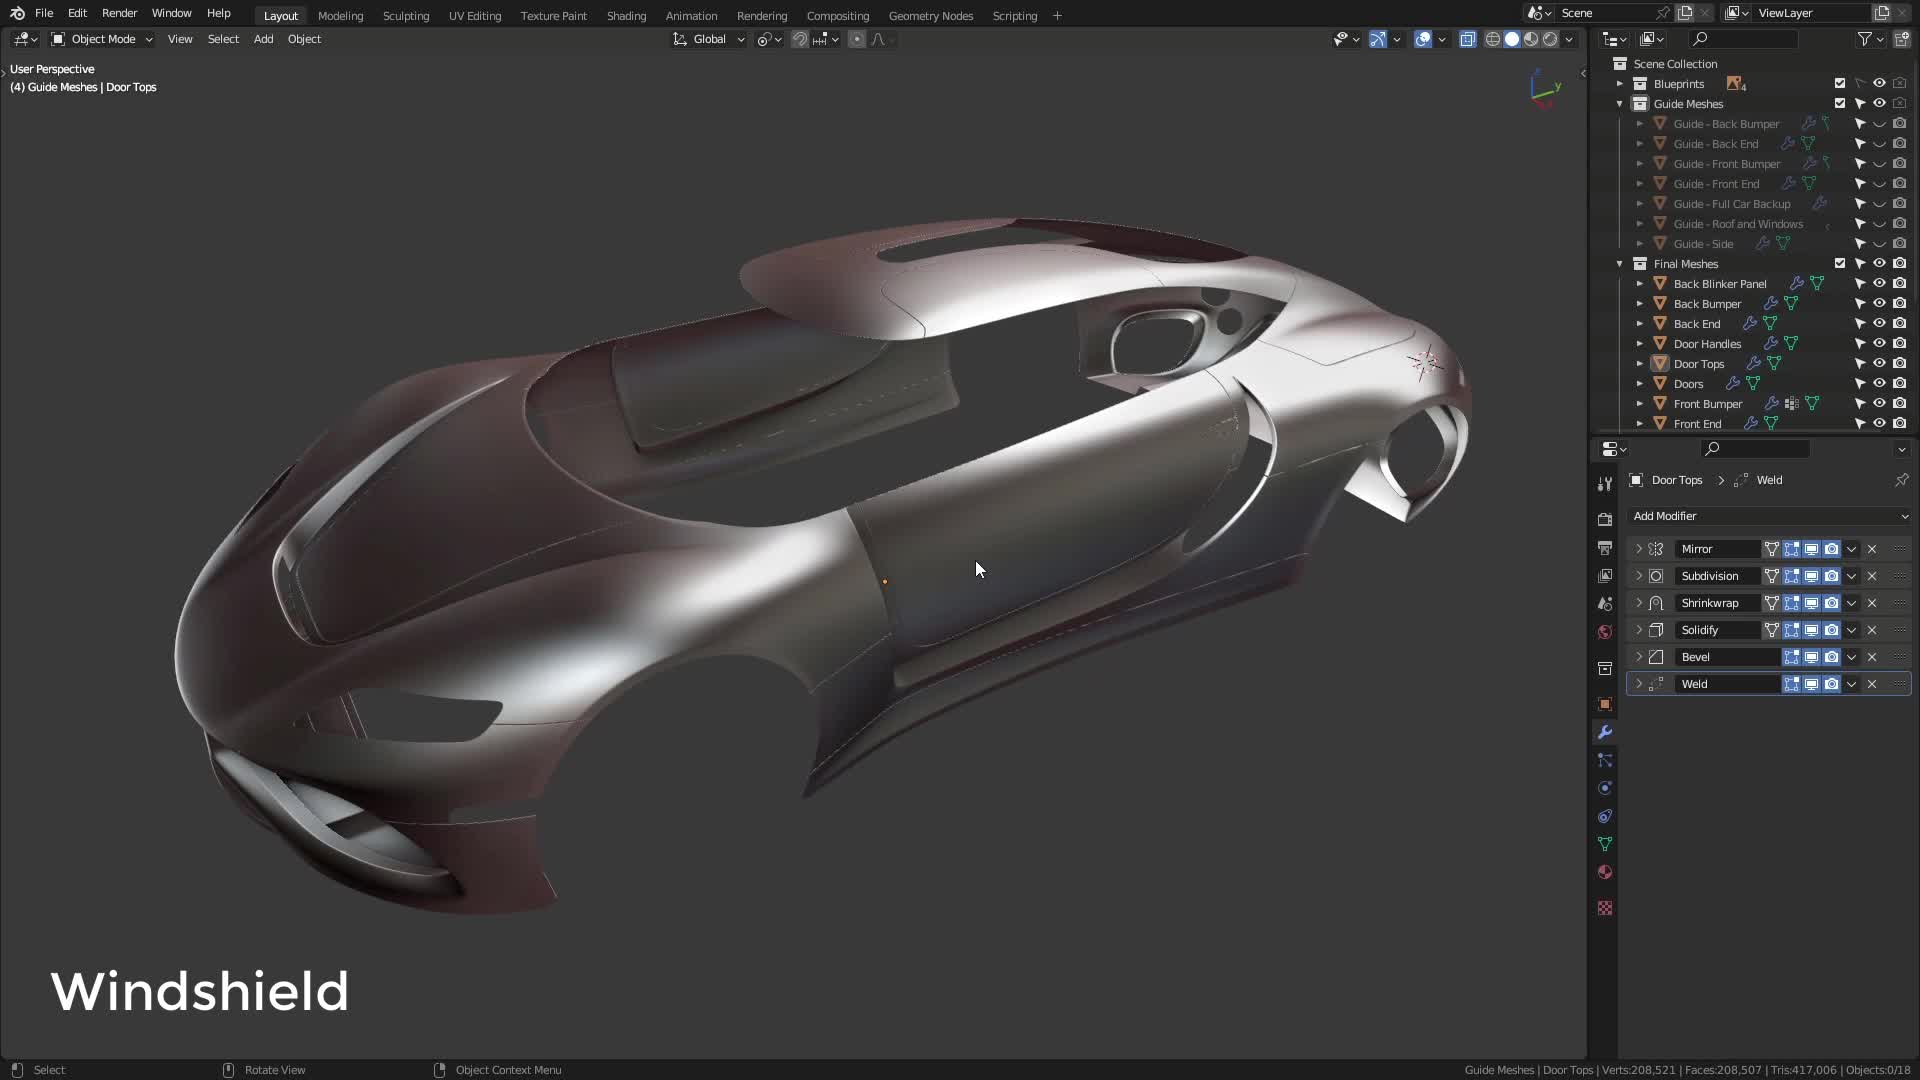Screen dimensions: 1920x1080
Task: Collapse the Guide Meshes collection
Action: pos(1620,104)
